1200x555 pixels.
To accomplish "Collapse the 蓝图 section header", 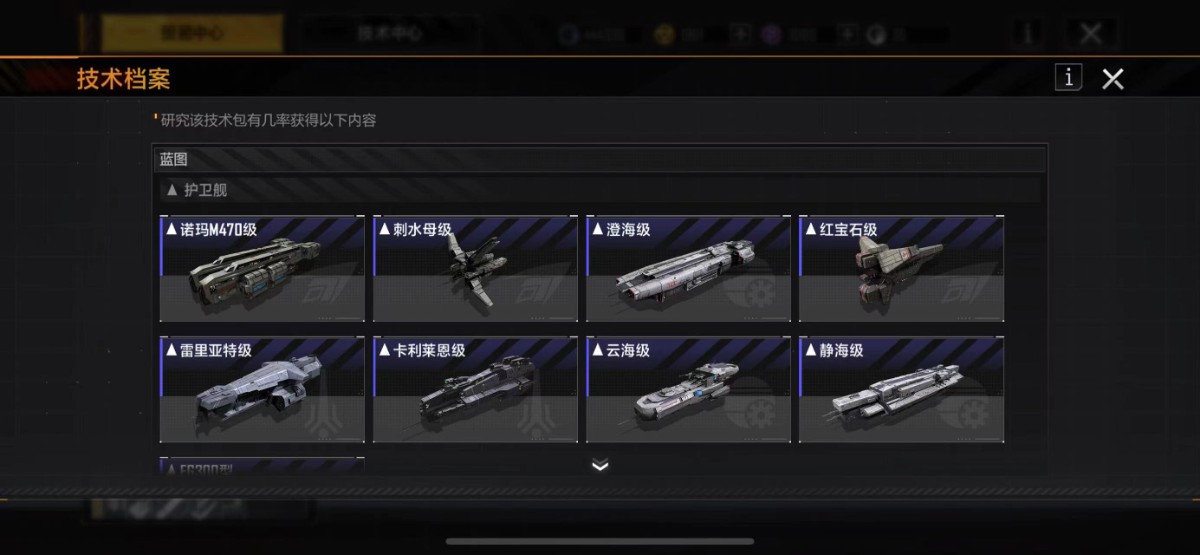I will pyautogui.click(x=599, y=159).
